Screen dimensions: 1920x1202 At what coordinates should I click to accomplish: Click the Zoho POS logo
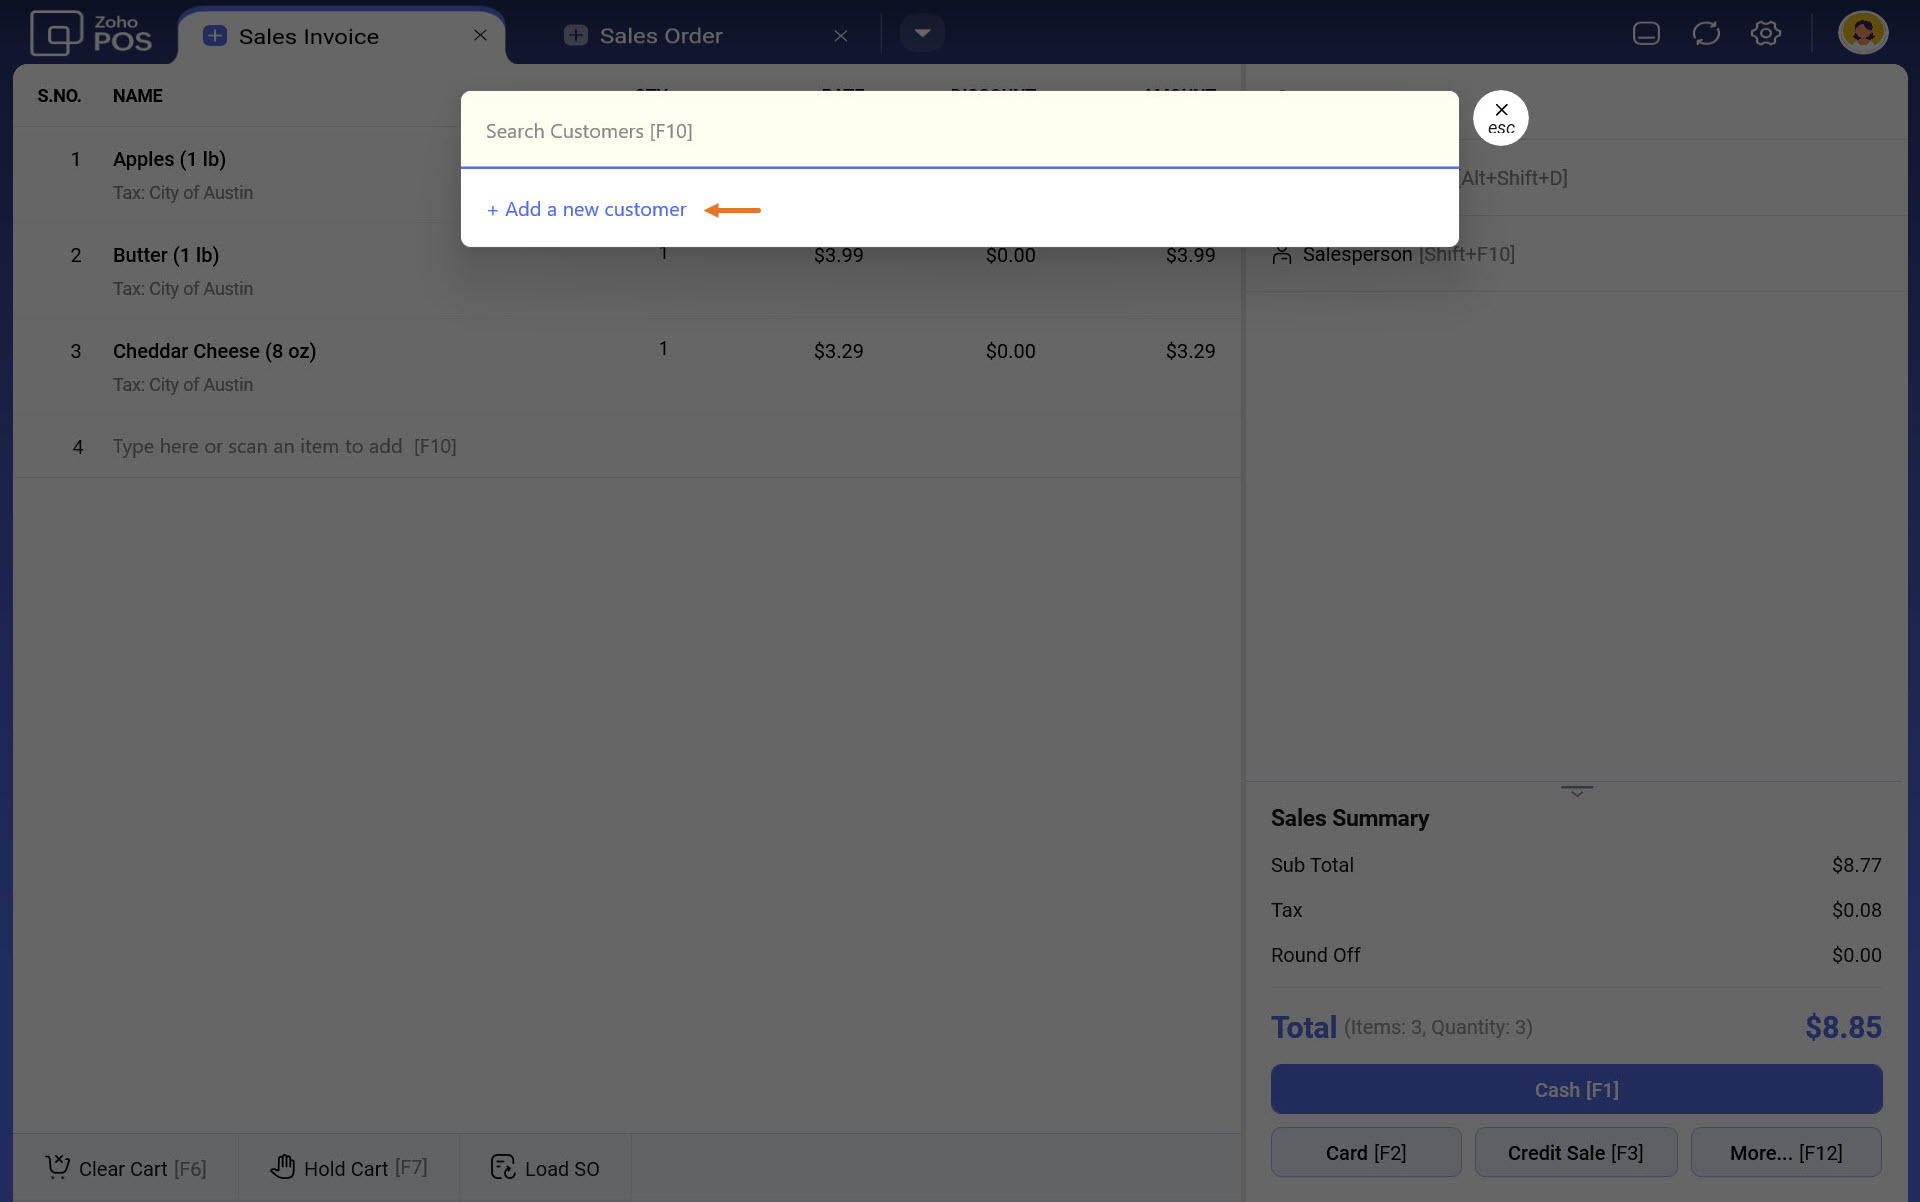91,34
